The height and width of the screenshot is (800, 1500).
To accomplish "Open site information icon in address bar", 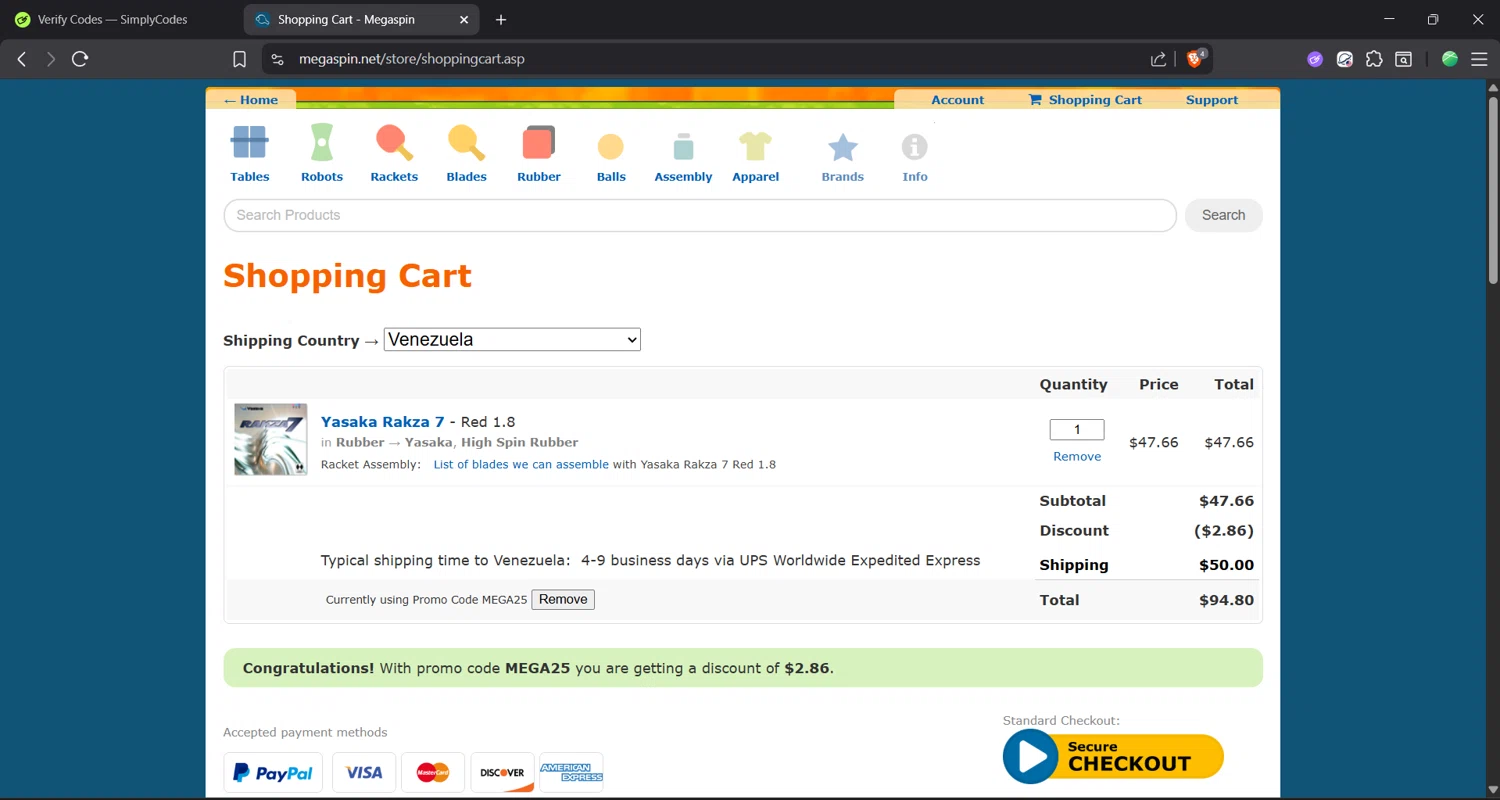I will point(278,59).
